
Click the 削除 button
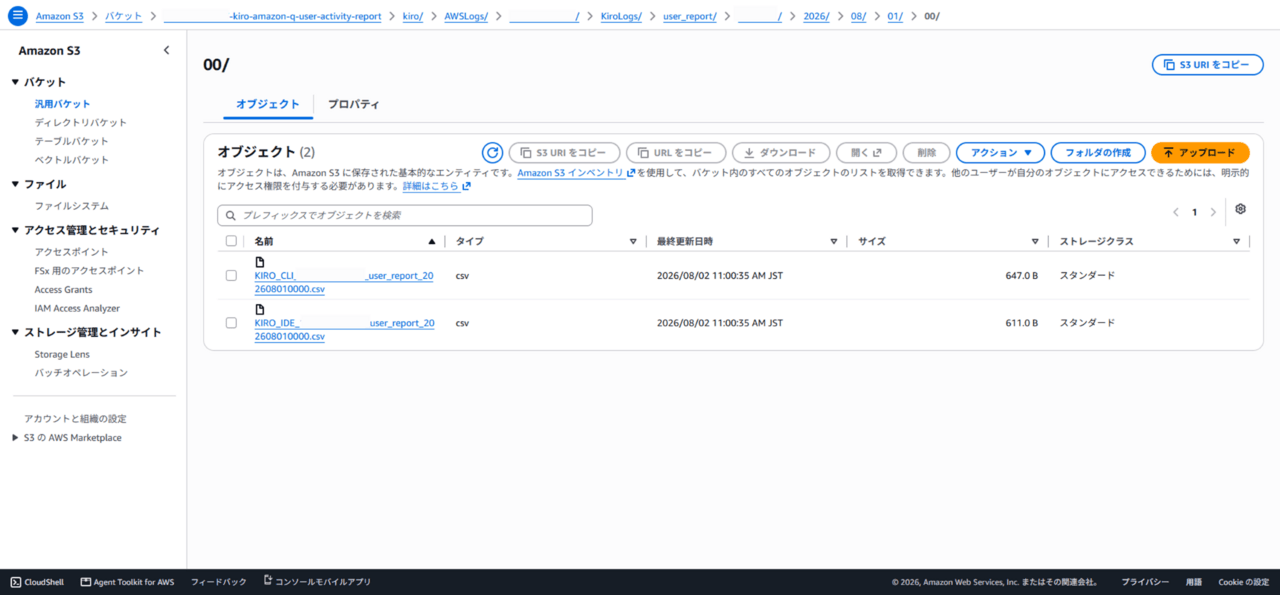click(926, 153)
